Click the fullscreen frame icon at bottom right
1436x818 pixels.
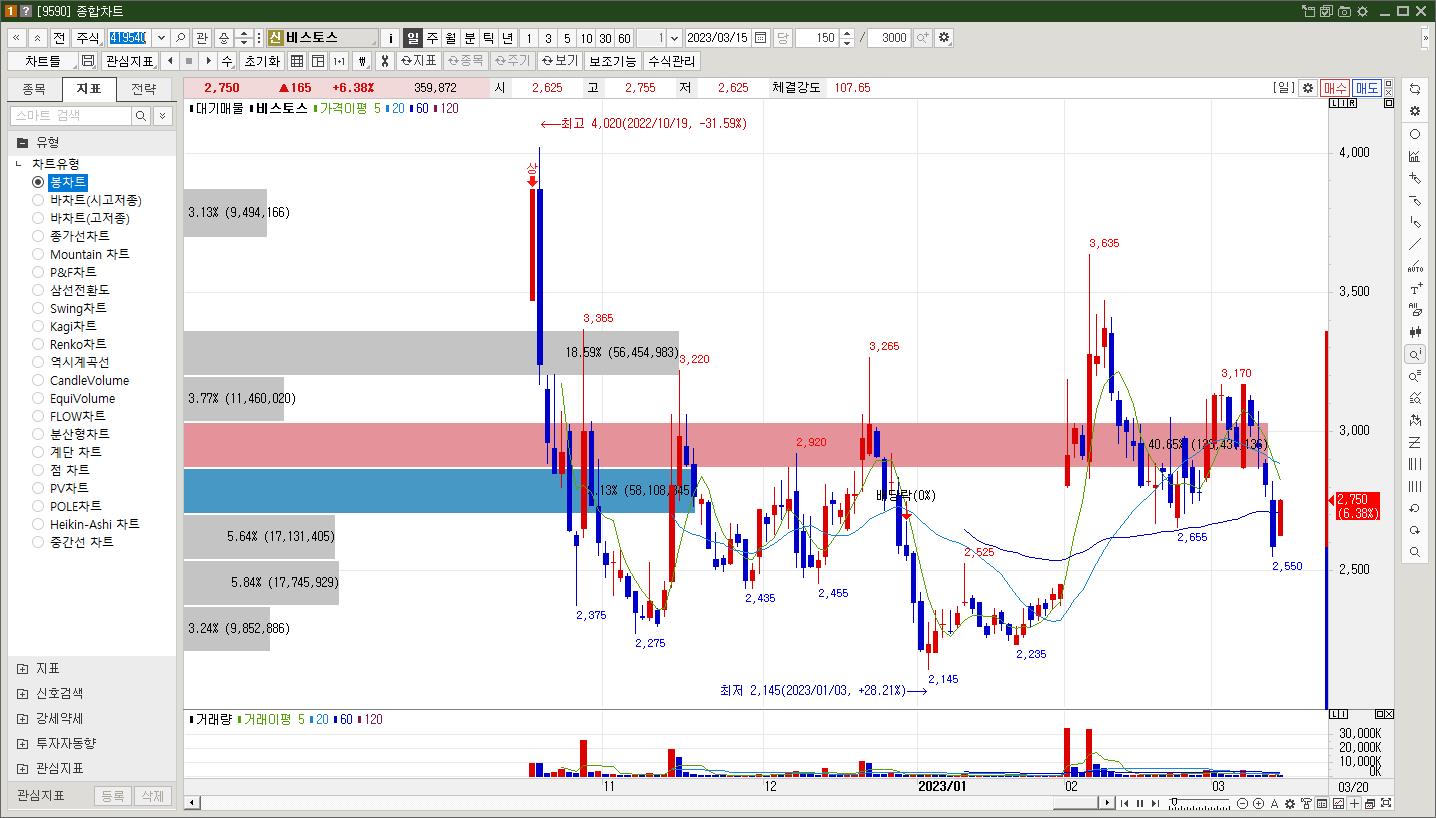point(1386,804)
